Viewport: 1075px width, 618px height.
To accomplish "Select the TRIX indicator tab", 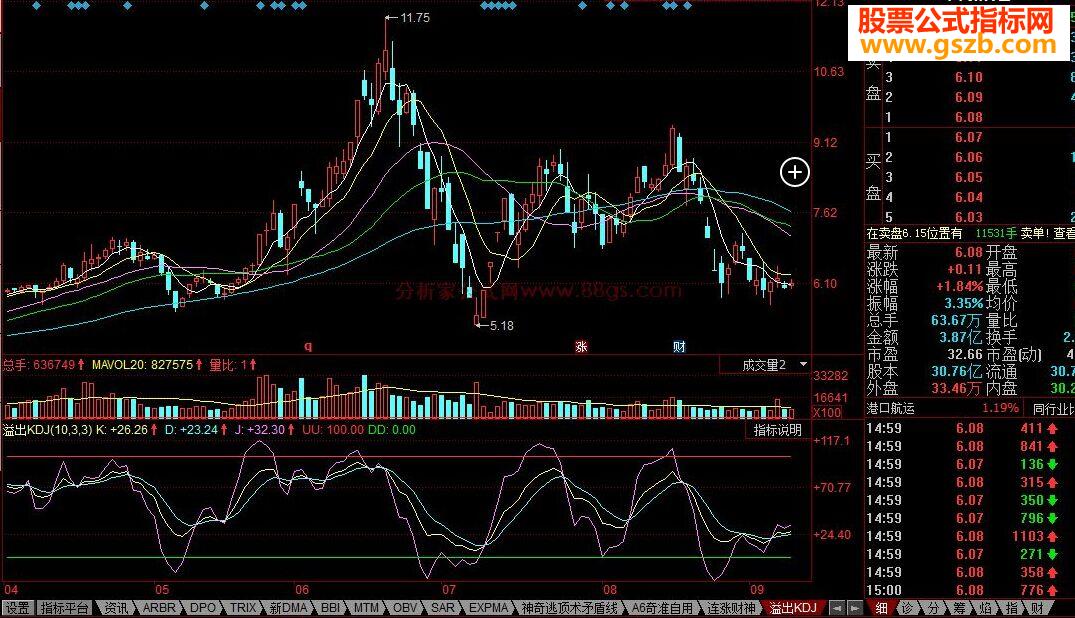I will (243, 608).
